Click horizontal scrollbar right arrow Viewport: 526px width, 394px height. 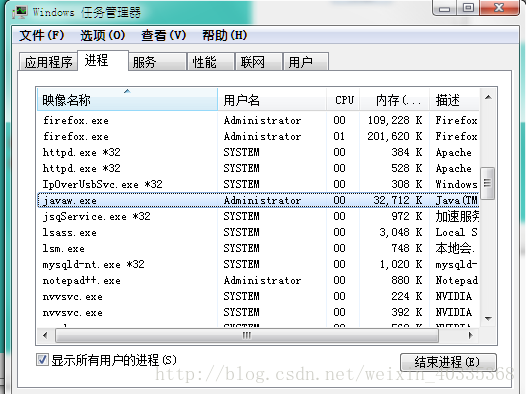point(471,335)
